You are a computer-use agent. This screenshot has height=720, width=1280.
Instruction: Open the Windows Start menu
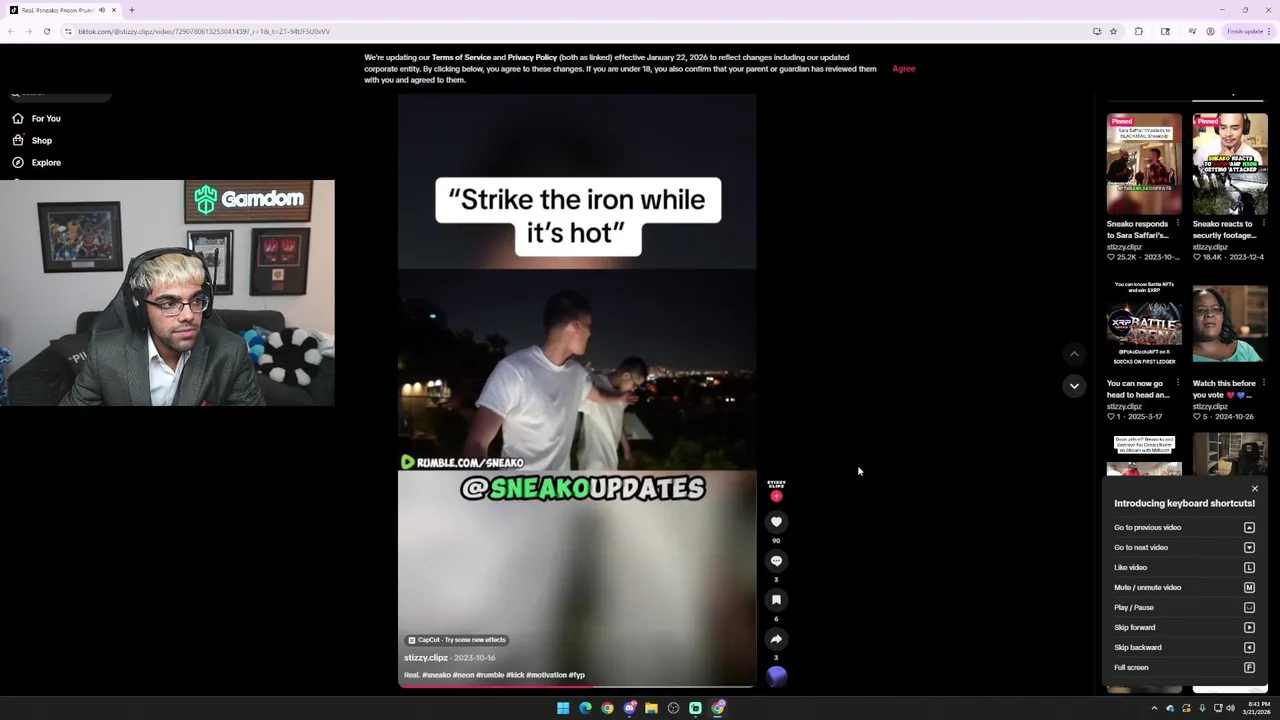(x=563, y=708)
